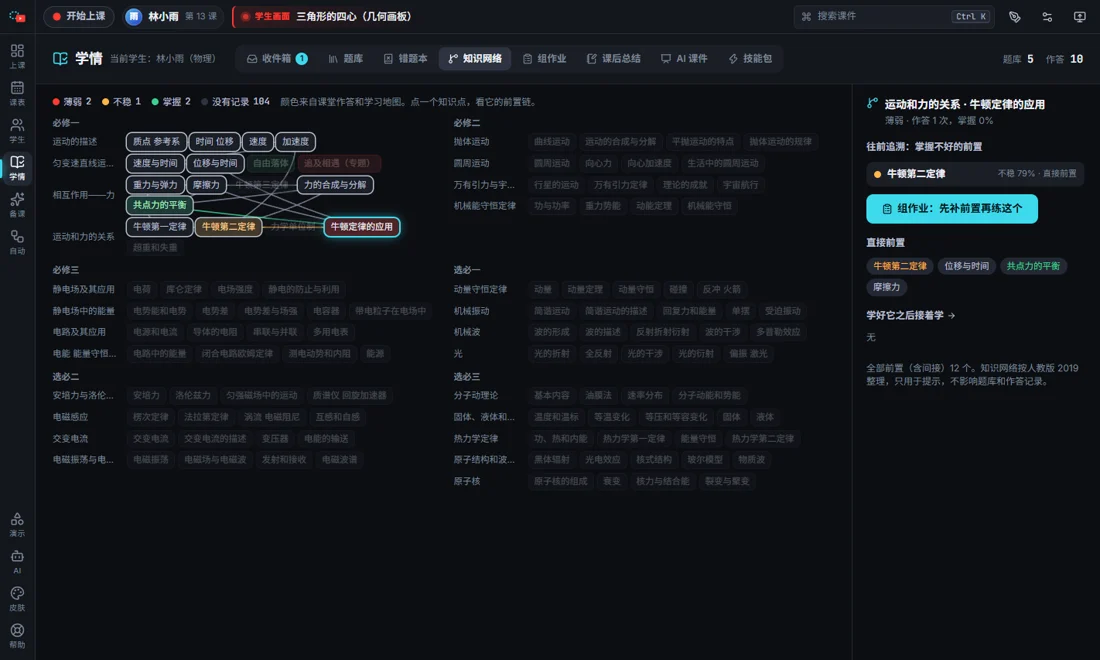Select the 知识网络 tab
The height and width of the screenshot is (660, 1100).
(x=475, y=59)
